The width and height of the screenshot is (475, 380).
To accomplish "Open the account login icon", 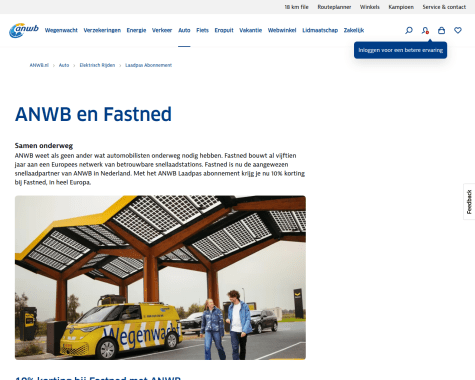I will click(425, 30).
